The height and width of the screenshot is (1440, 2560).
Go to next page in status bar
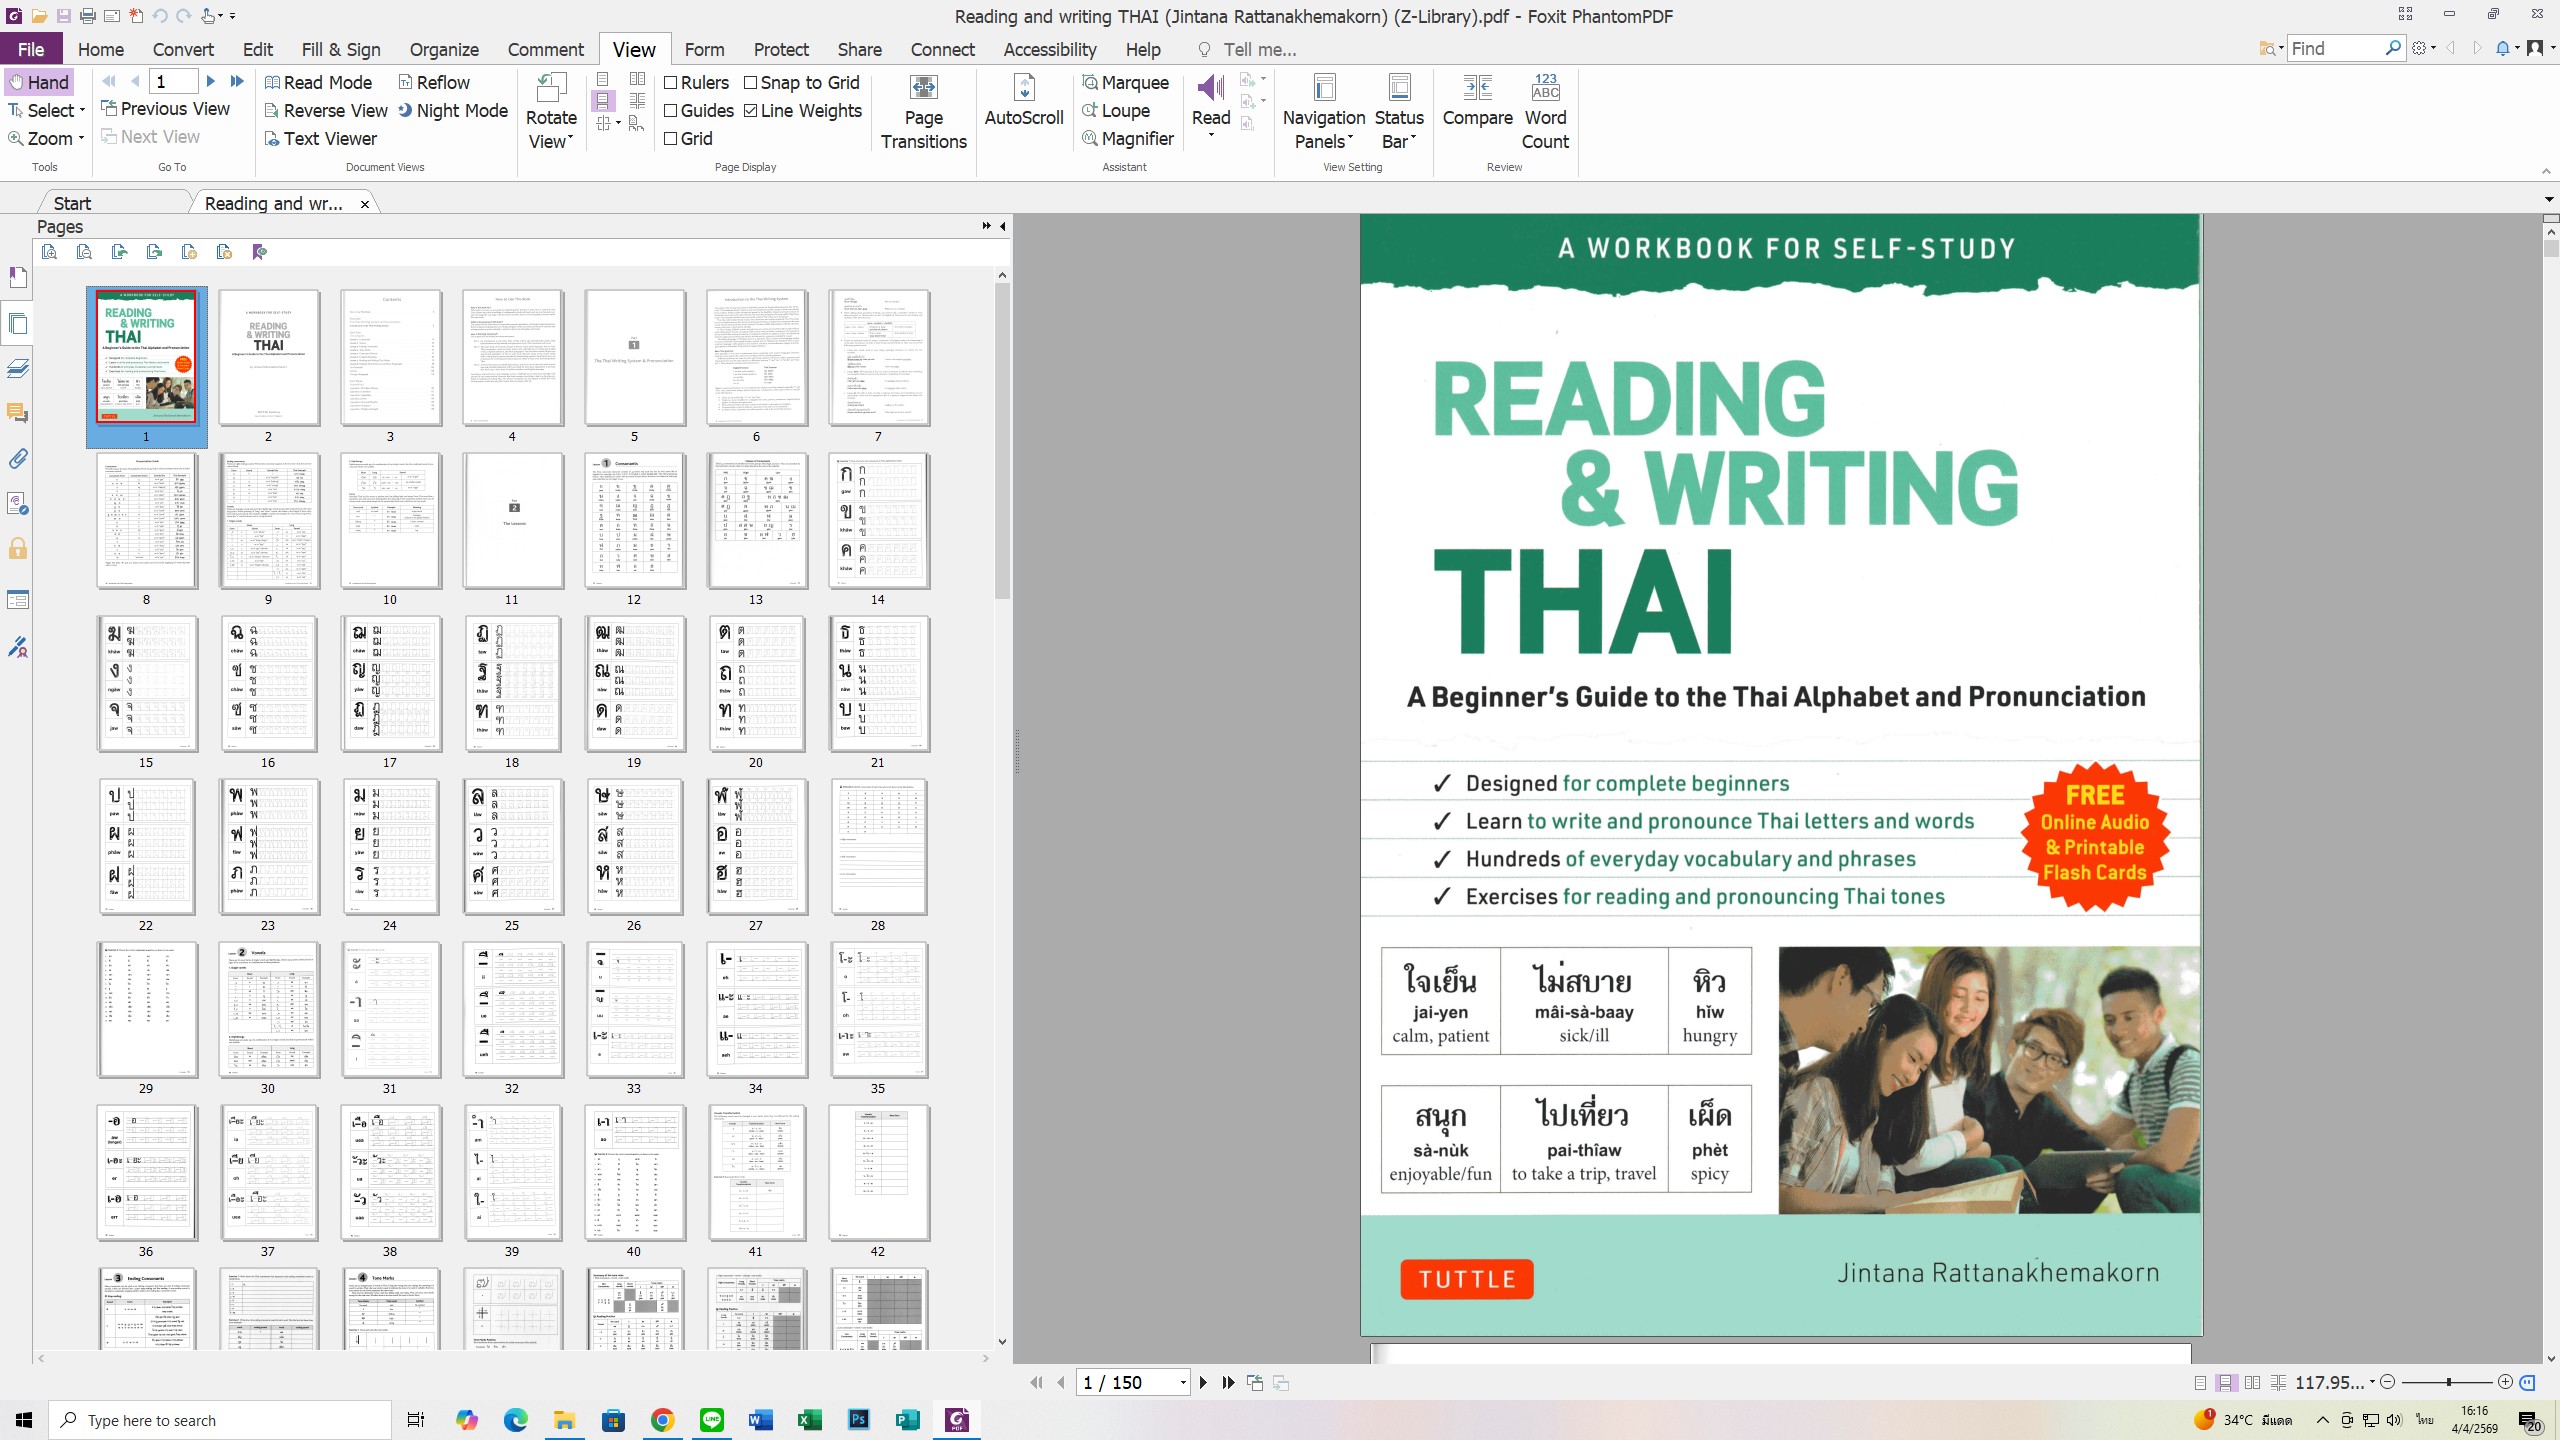[x=1203, y=1382]
